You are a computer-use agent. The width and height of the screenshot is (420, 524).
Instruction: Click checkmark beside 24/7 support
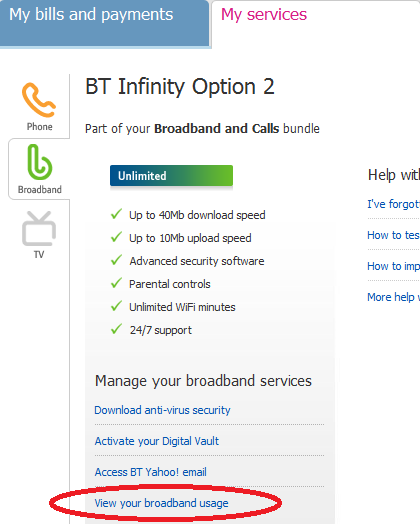116,329
